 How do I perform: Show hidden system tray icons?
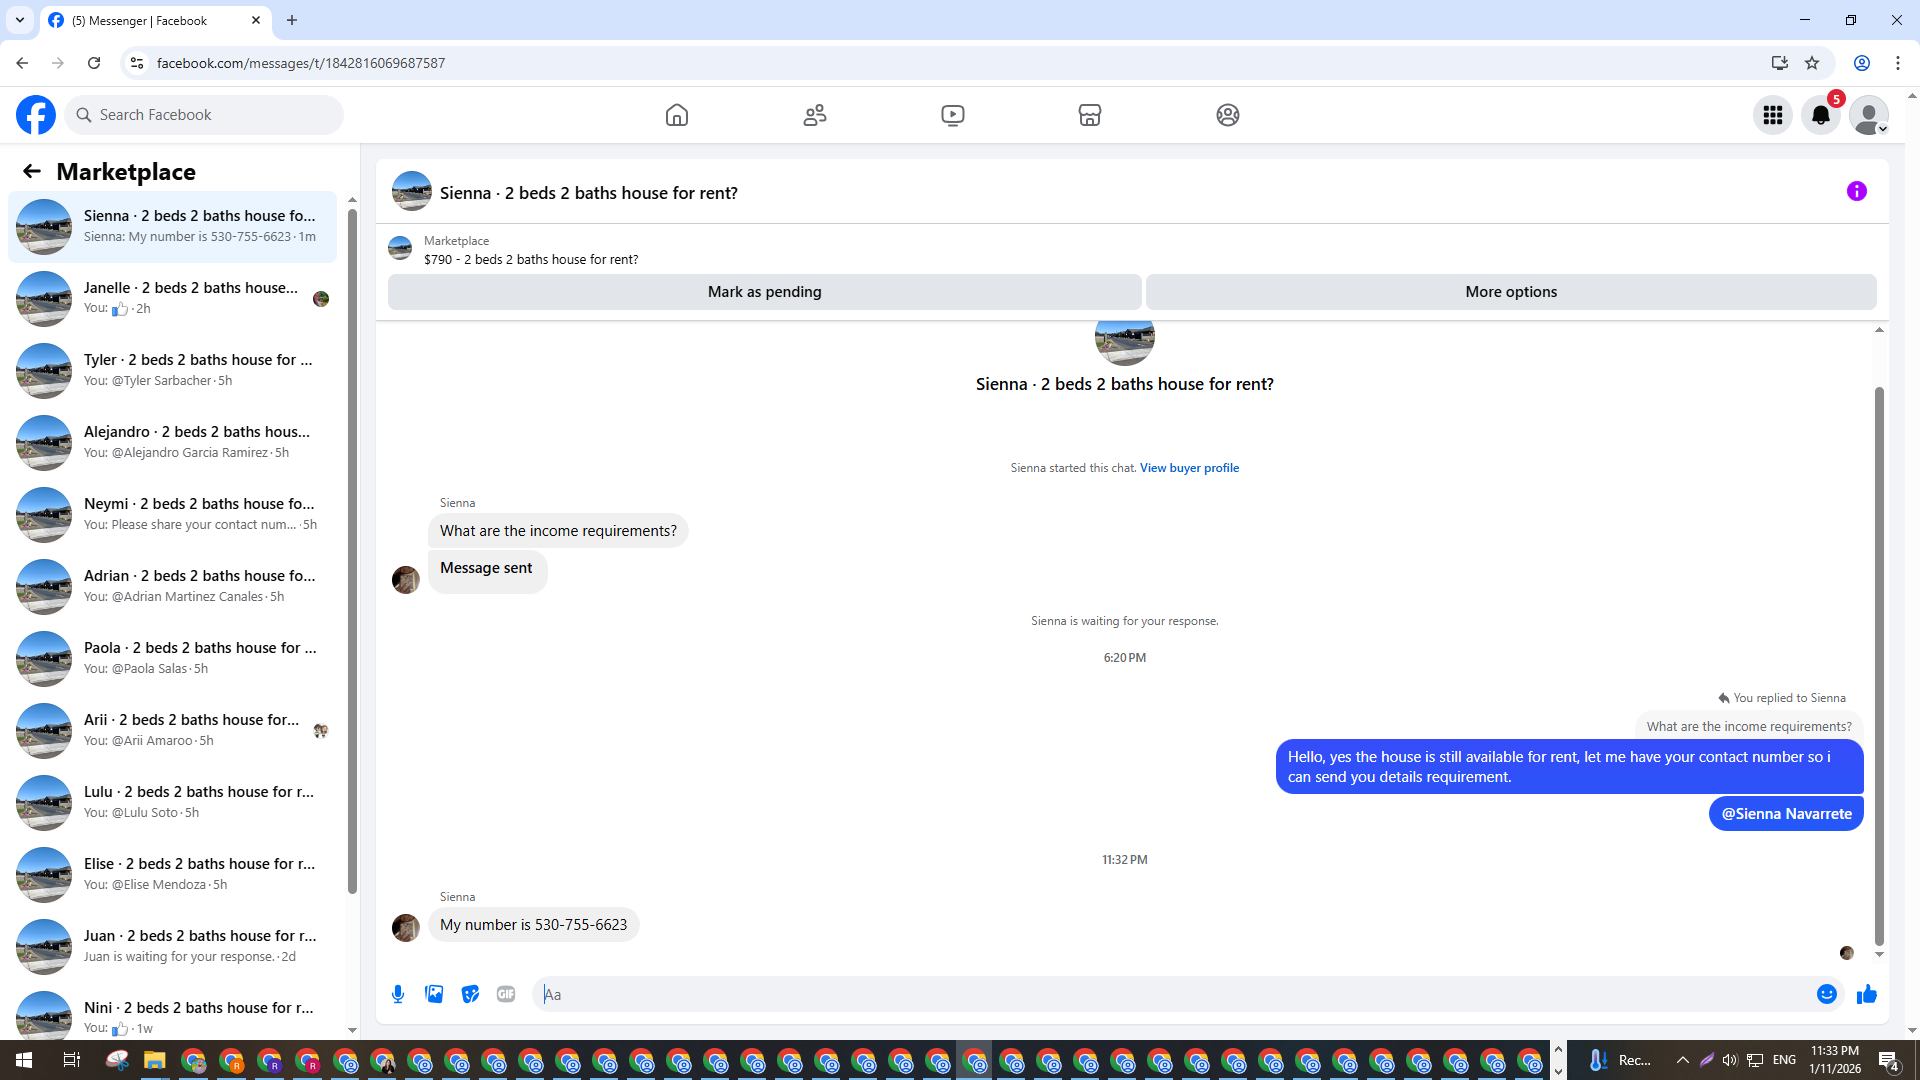(1683, 1060)
